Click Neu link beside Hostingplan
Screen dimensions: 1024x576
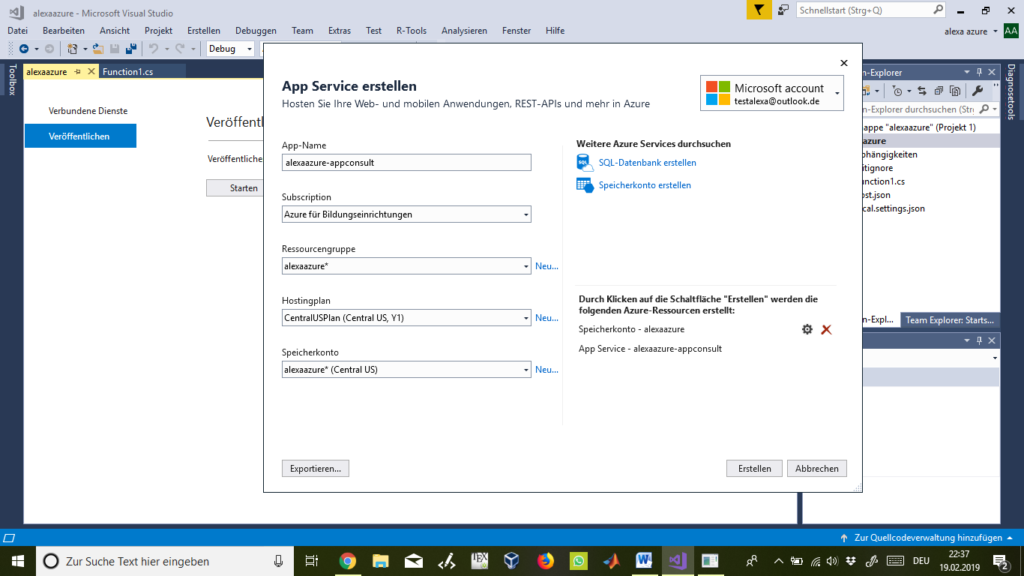click(547, 317)
